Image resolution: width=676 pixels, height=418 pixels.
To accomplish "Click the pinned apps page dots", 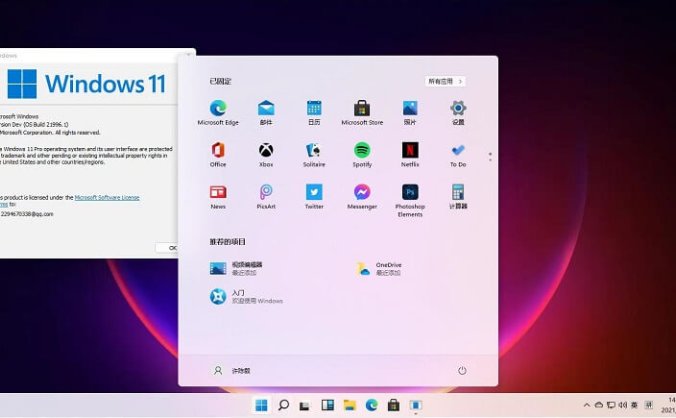I will pyautogui.click(x=490, y=156).
